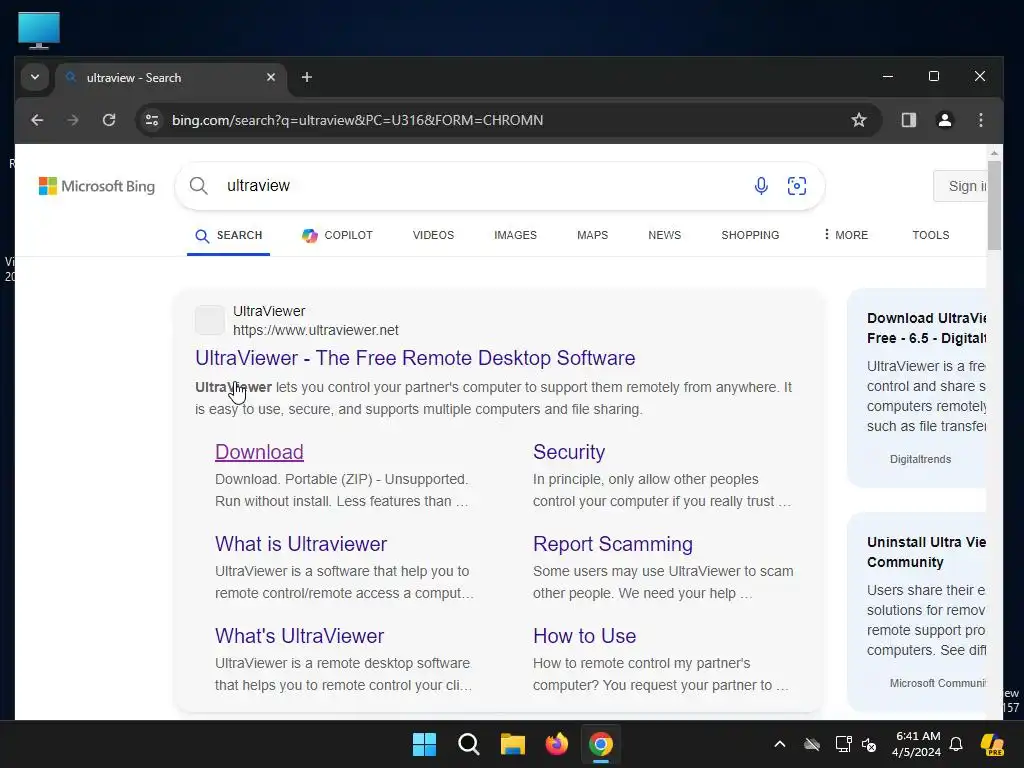Image resolution: width=1024 pixels, height=768 pixels.
Task: Open UltraViewer Free Remote Desktop Software result
Action: click(x=415, y=358)
